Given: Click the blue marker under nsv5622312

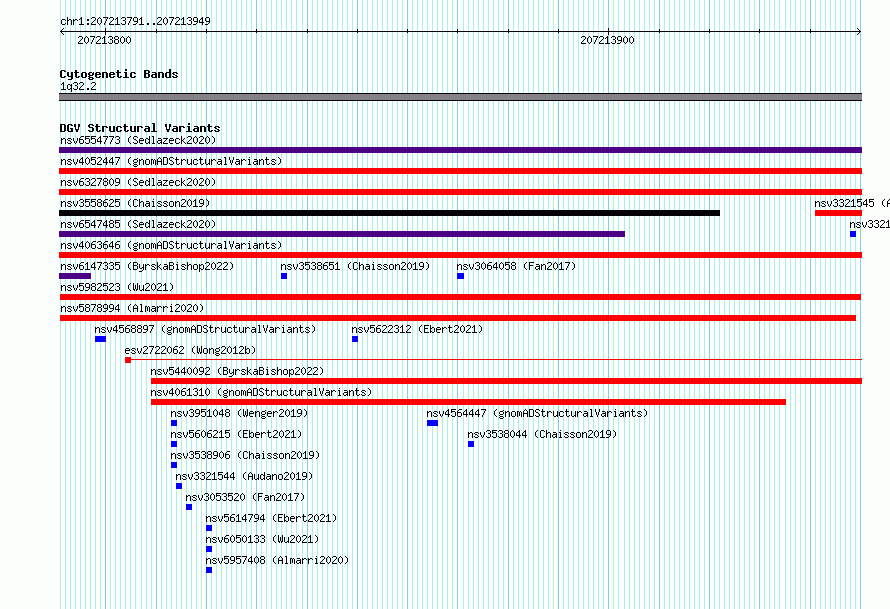Looking at the screenshot, I should tap(355, 339).
